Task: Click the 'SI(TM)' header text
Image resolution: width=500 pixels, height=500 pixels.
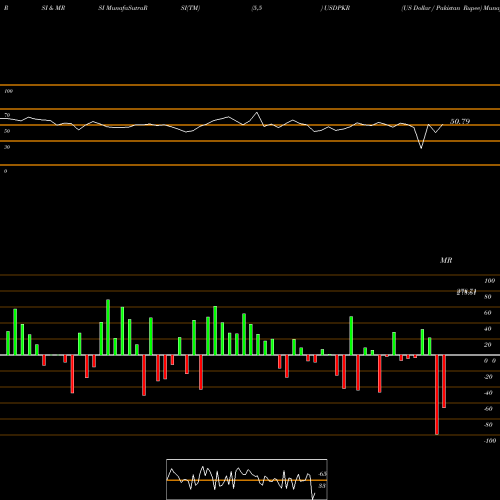Action: click(190, 8)
